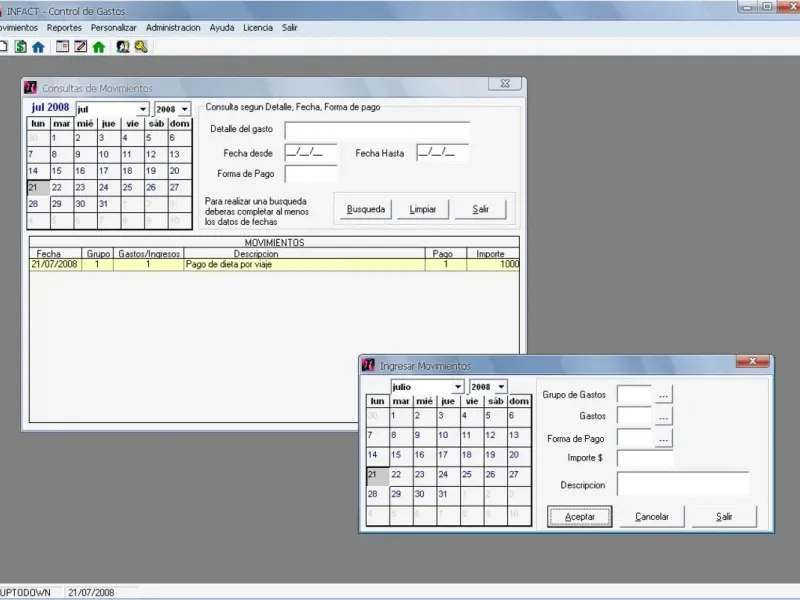Click Salir button in Ingresar Movimientos
800x600 pixels.
tap(724, 516)
